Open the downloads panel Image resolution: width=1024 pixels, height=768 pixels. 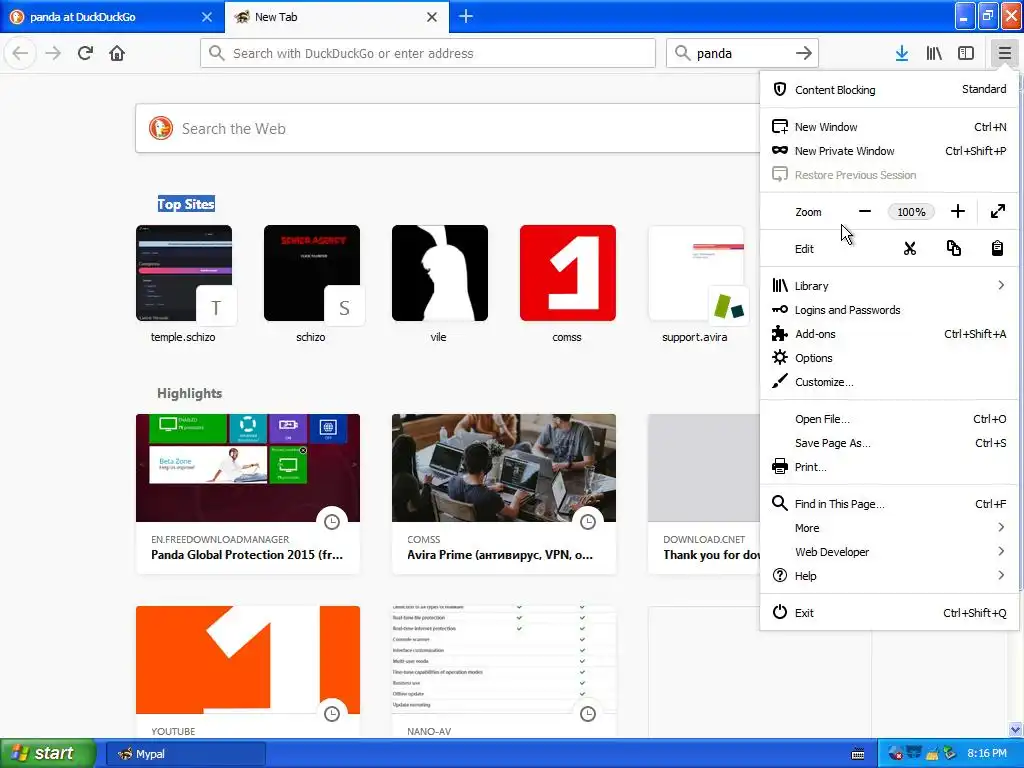pyautogui.click(x=901, y=53)
